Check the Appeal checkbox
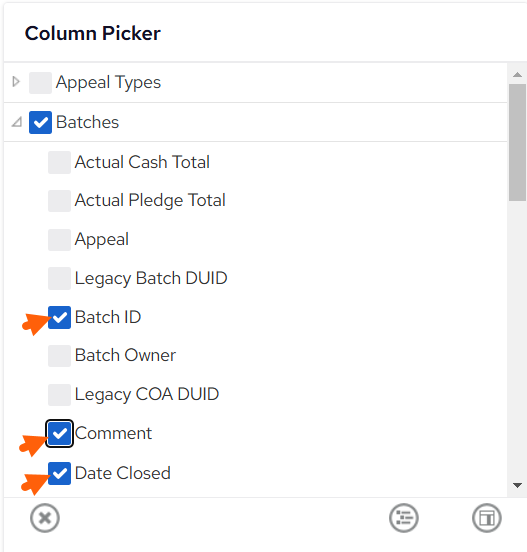Screen dimensions: 527x552 tap(59, 240)
